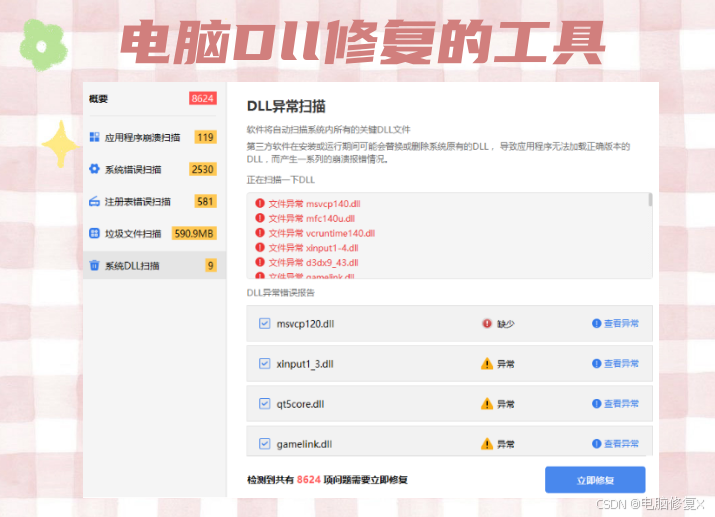Click the red 8624 overview badge
This screenshot has height=517, width=715.
[202, 98]
